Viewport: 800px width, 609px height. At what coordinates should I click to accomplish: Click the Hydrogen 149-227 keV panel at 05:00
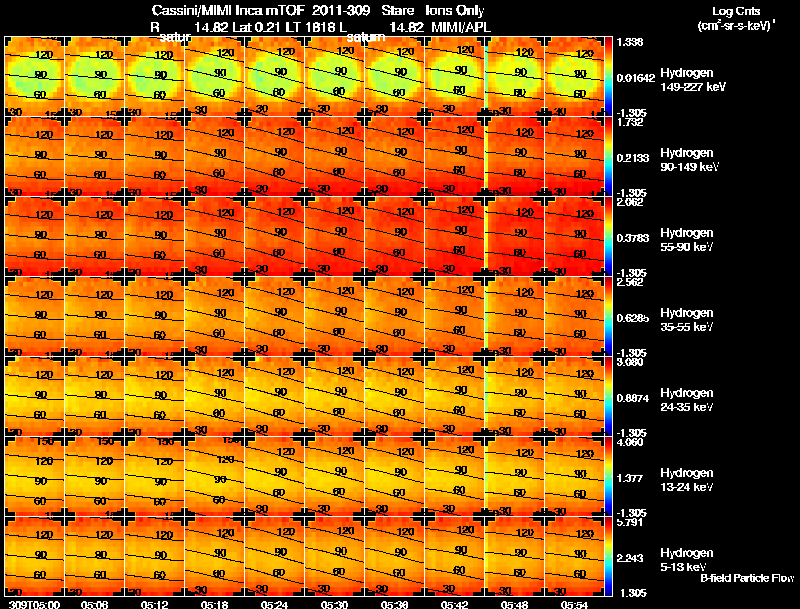35,76
